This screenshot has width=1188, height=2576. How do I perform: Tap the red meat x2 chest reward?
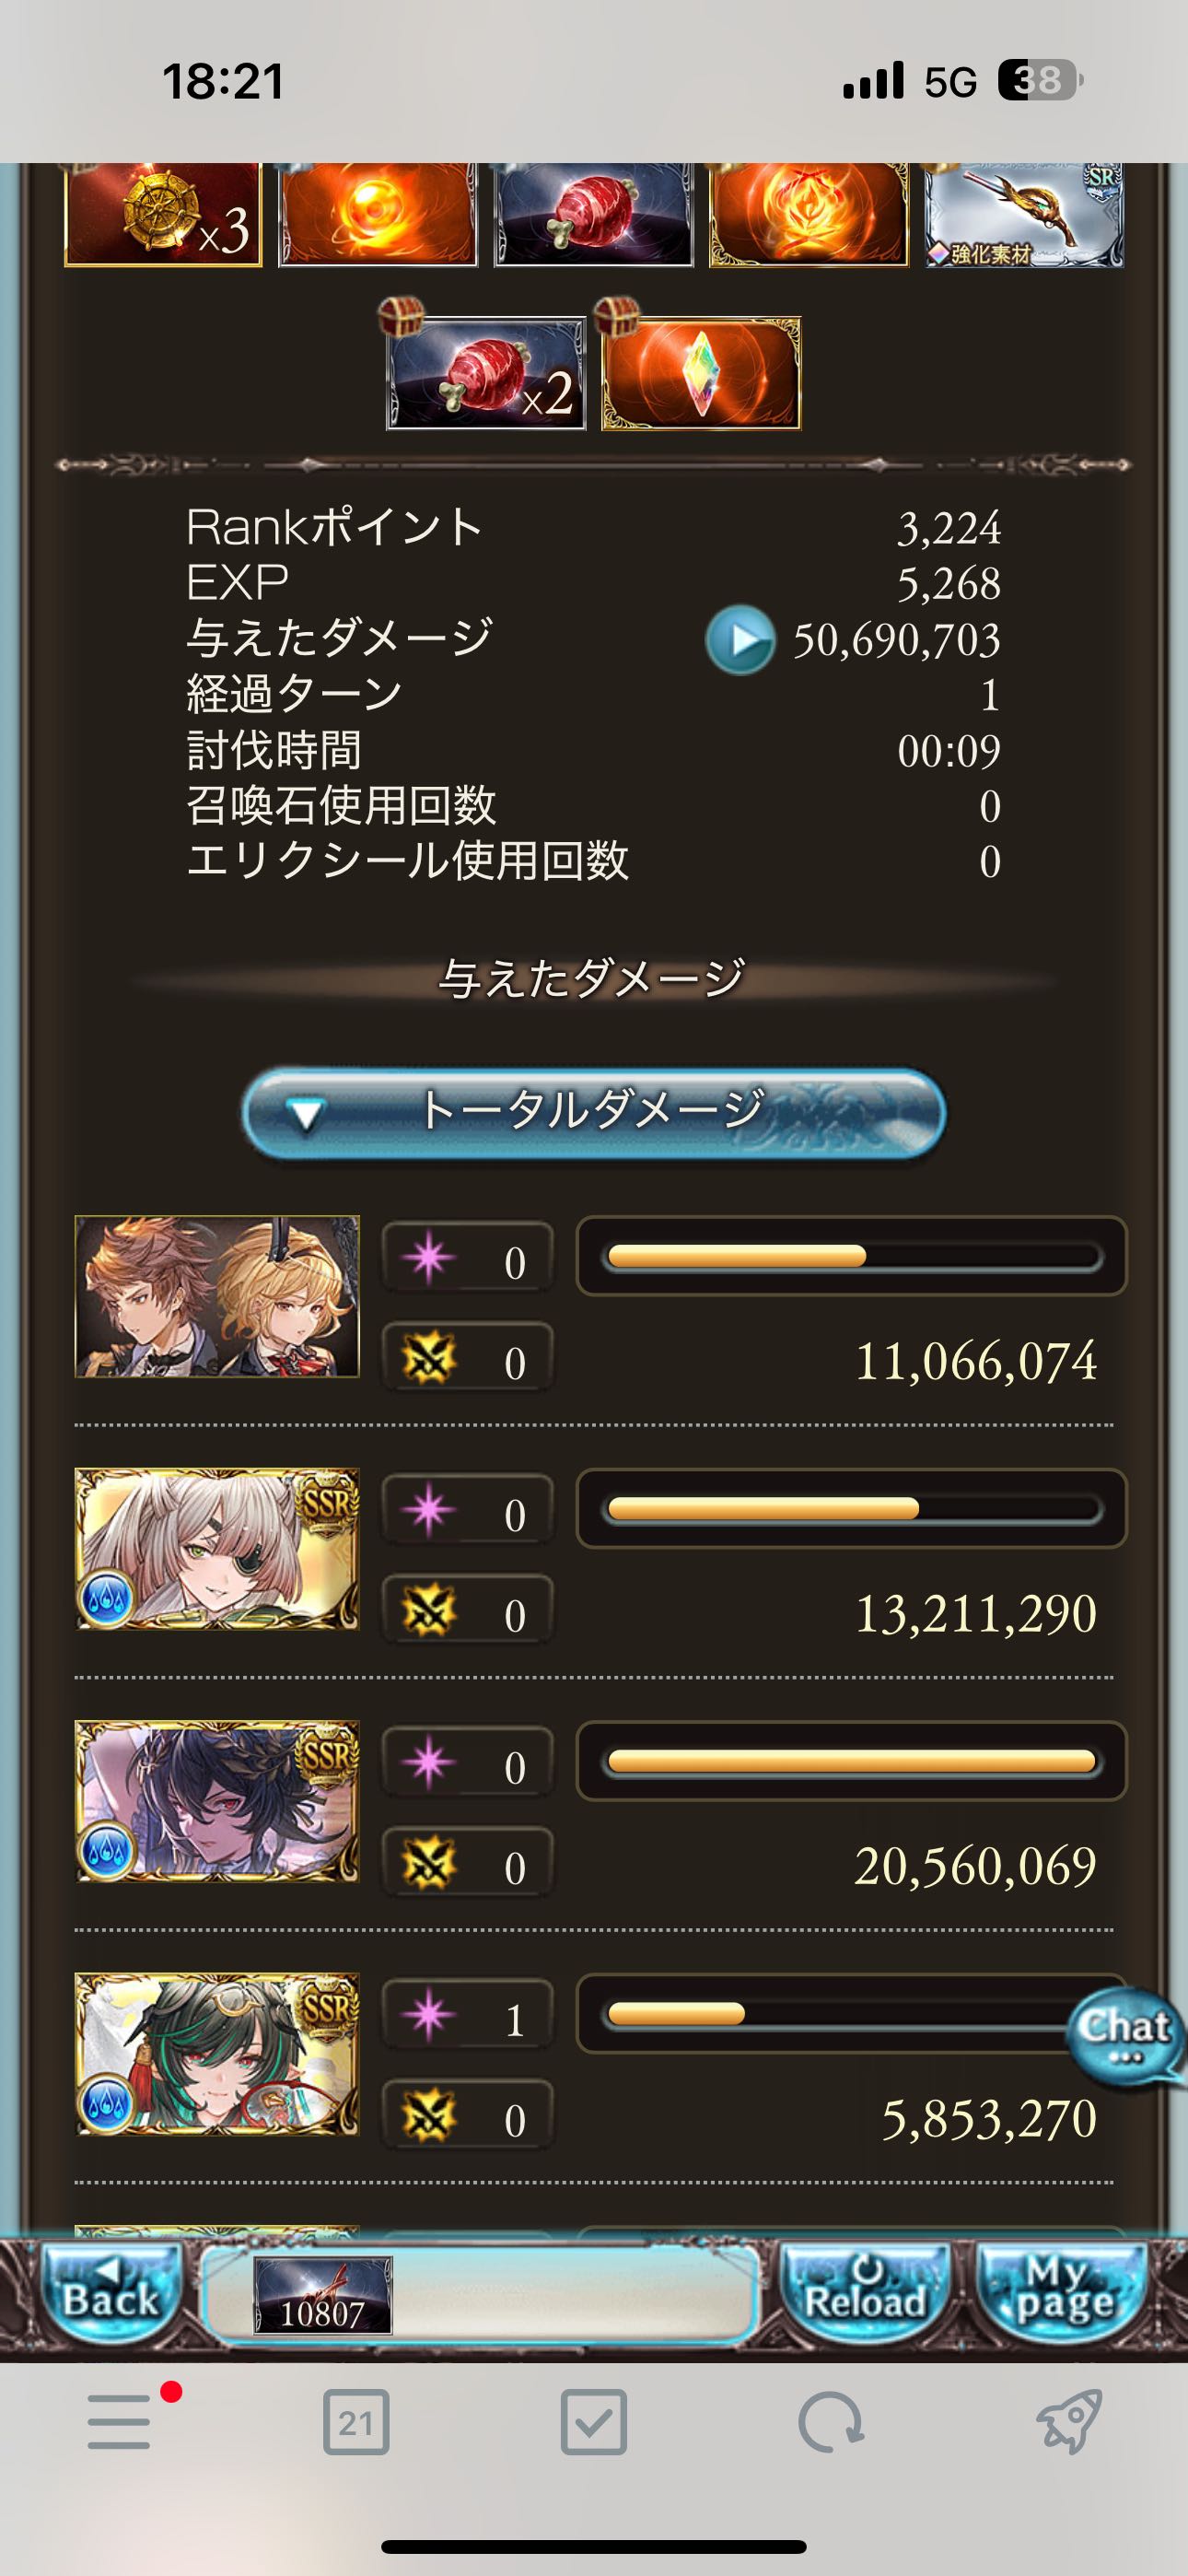pos(486,373)
